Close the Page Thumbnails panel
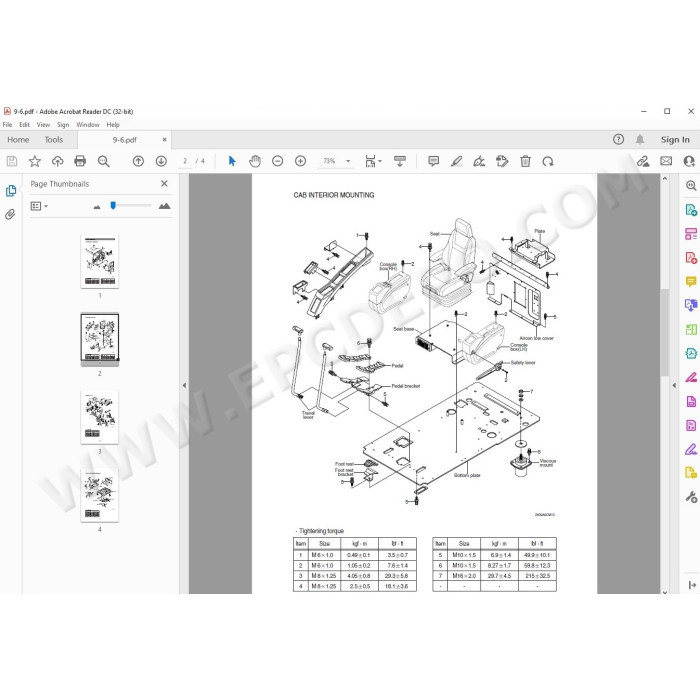 pyautogui.click(x=164, y=183)
